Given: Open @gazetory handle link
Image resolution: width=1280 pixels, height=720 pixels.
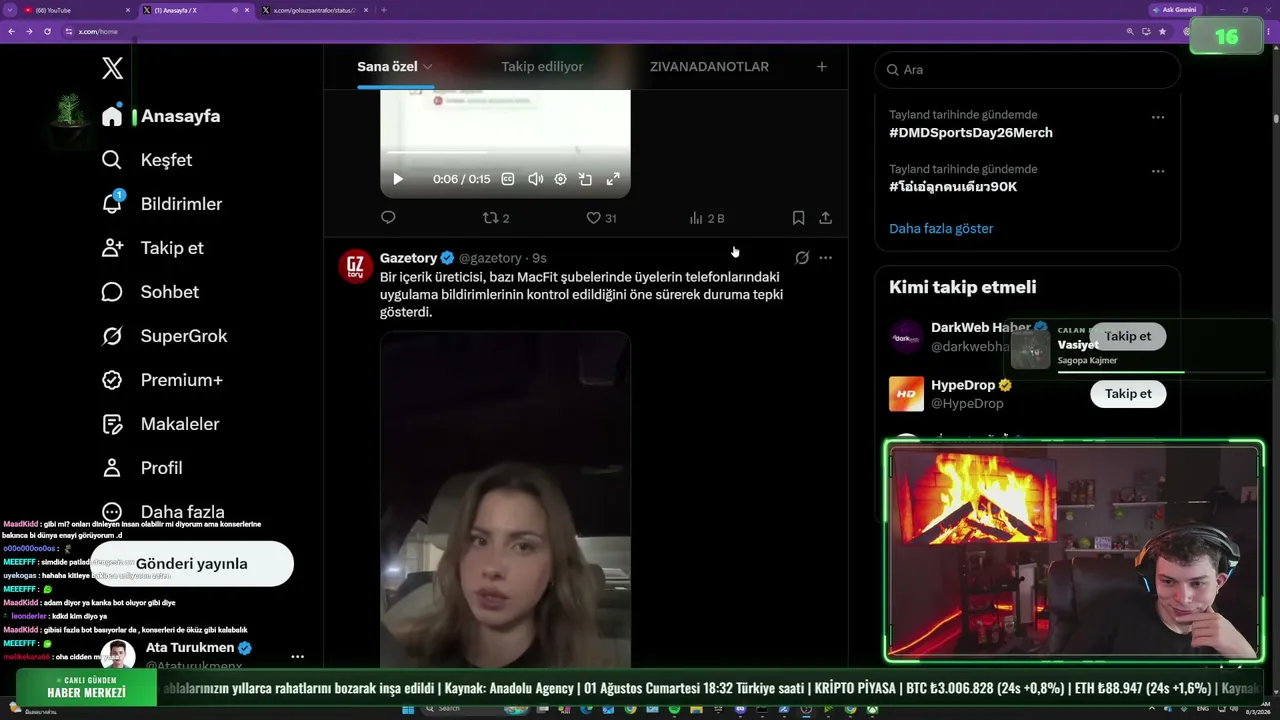Looking at the screenshot, I should click(490, 258).
